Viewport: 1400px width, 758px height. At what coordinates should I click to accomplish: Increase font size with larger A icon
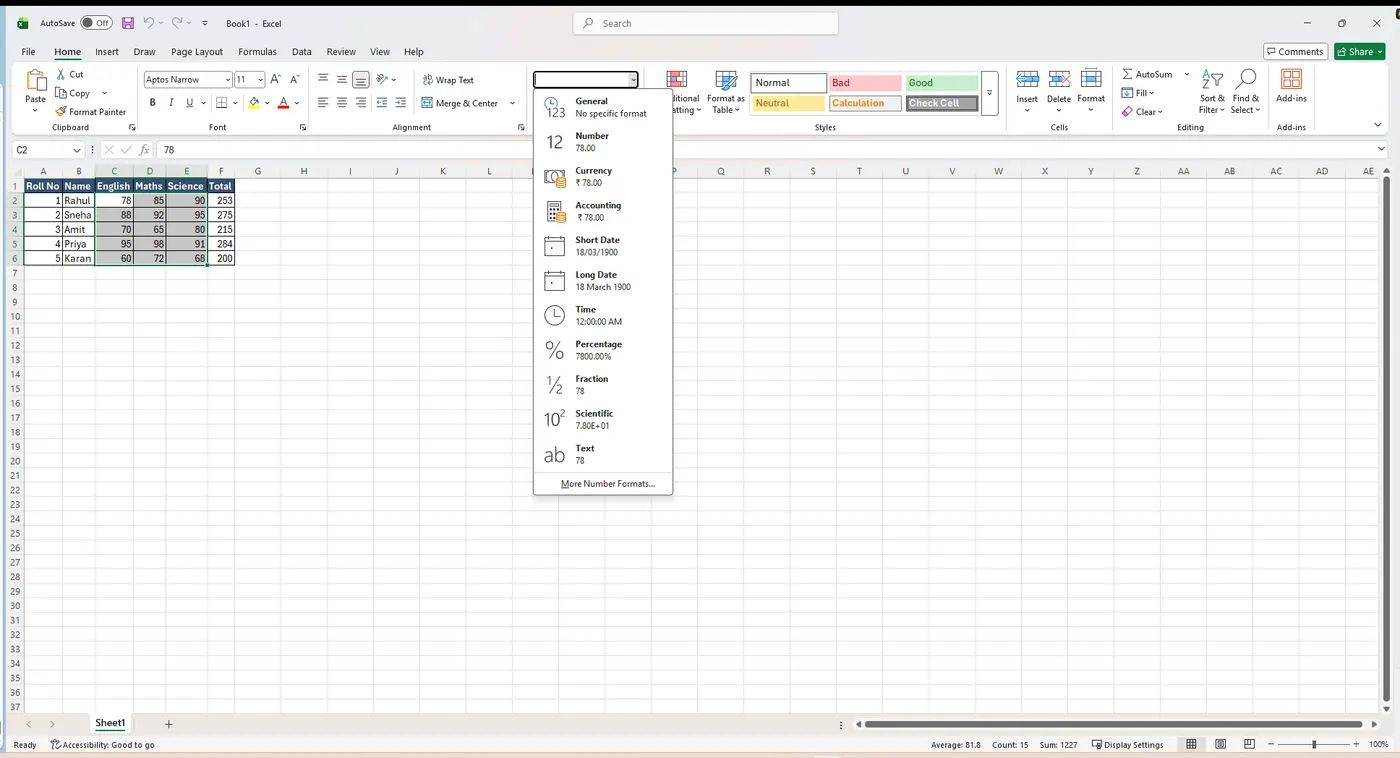pyautogui.click(x=276, y=79)
